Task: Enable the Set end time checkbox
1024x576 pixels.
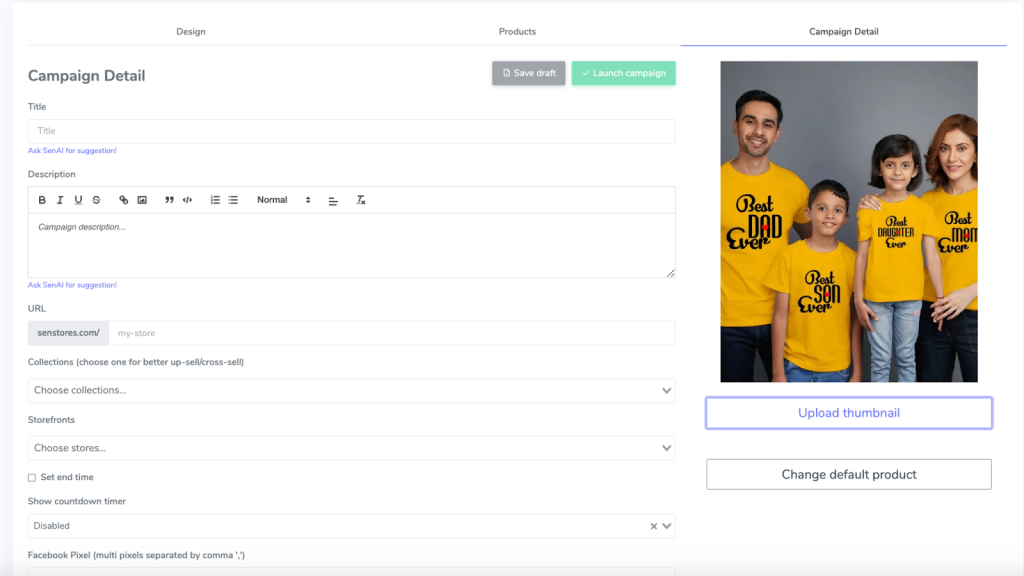Action: (32, 477)
